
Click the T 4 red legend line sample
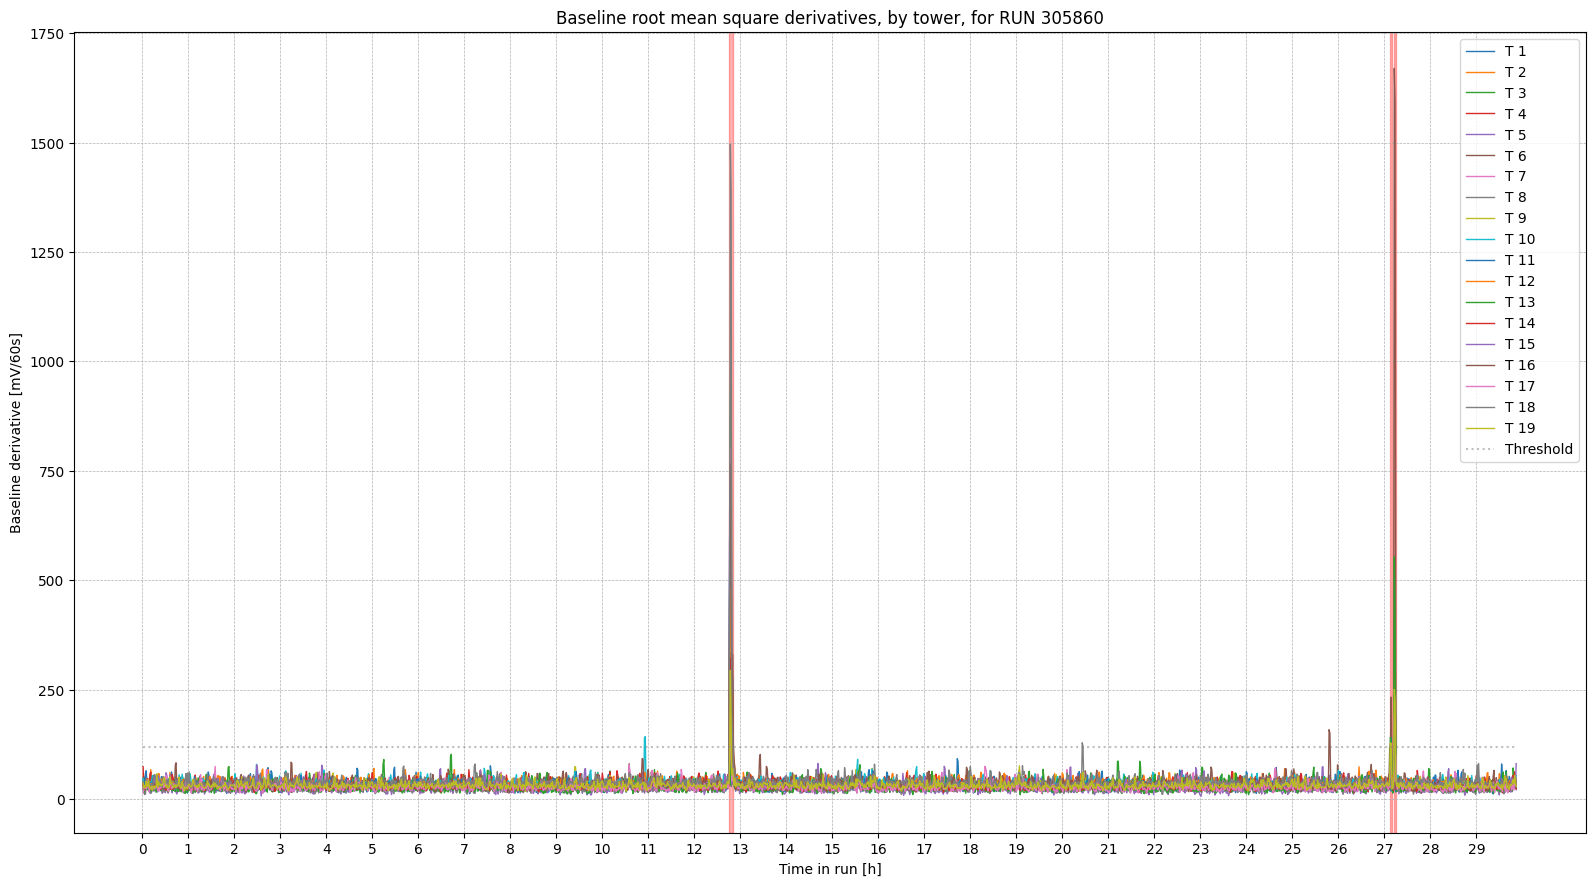(1480, 114)
